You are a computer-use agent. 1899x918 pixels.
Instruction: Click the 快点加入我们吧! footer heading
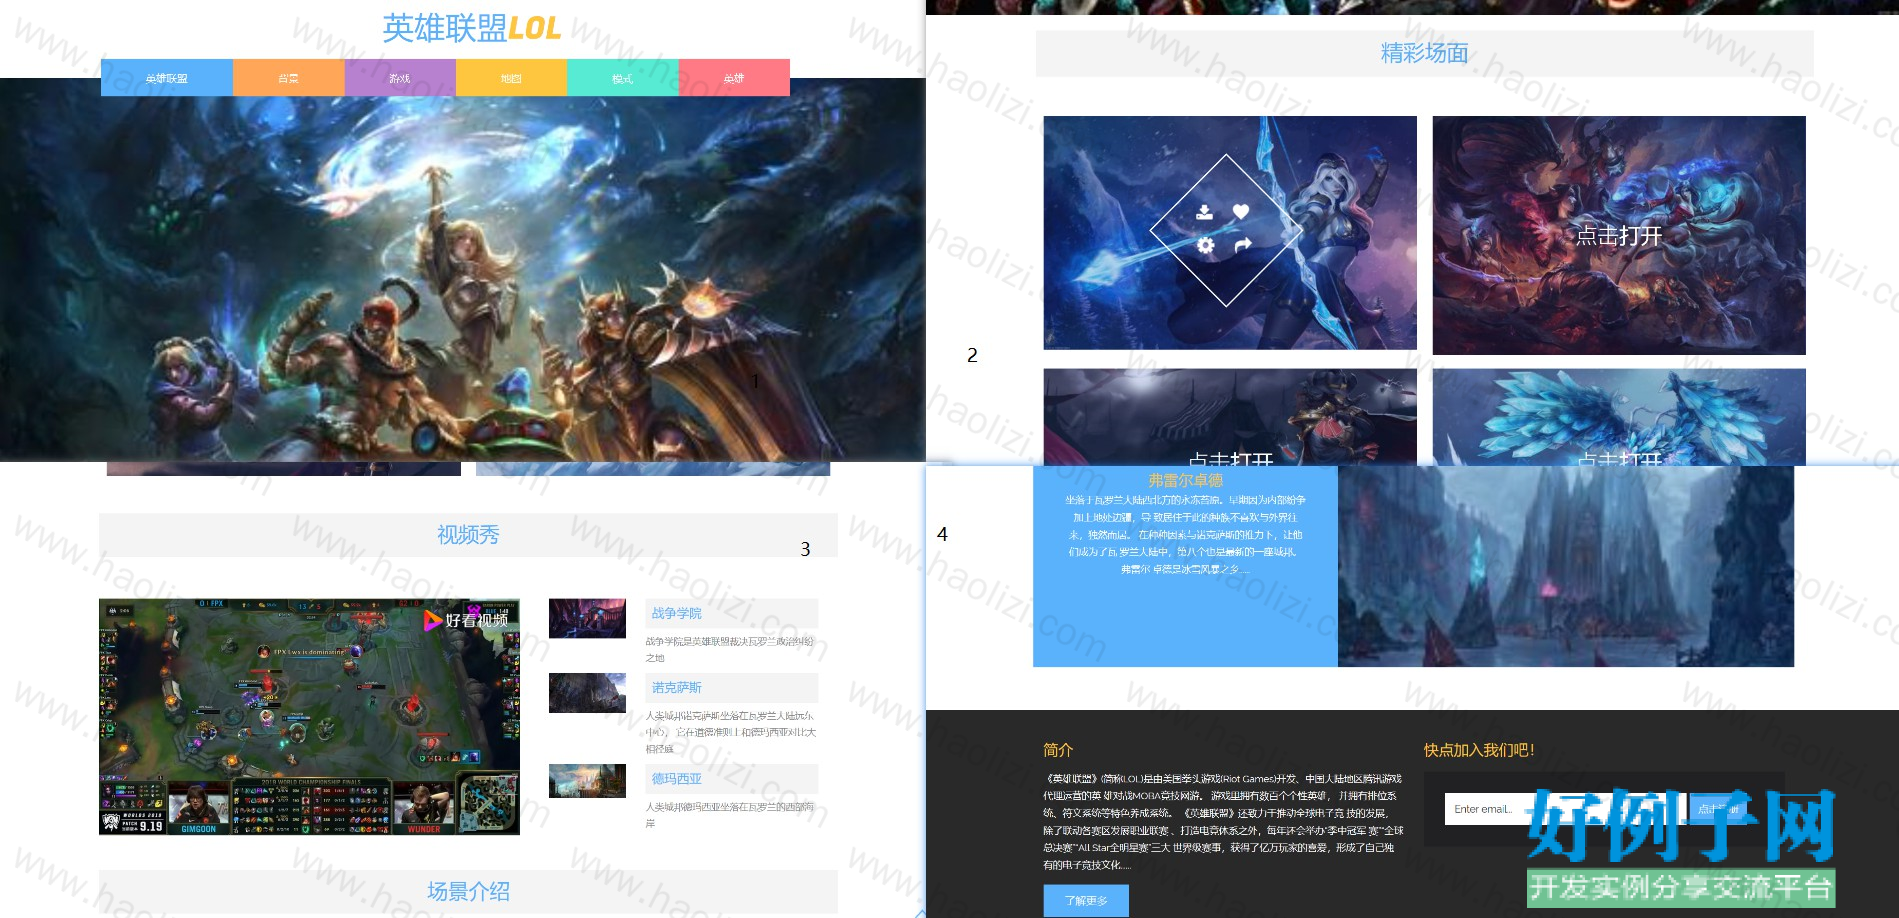click(x=1479, y=750)
